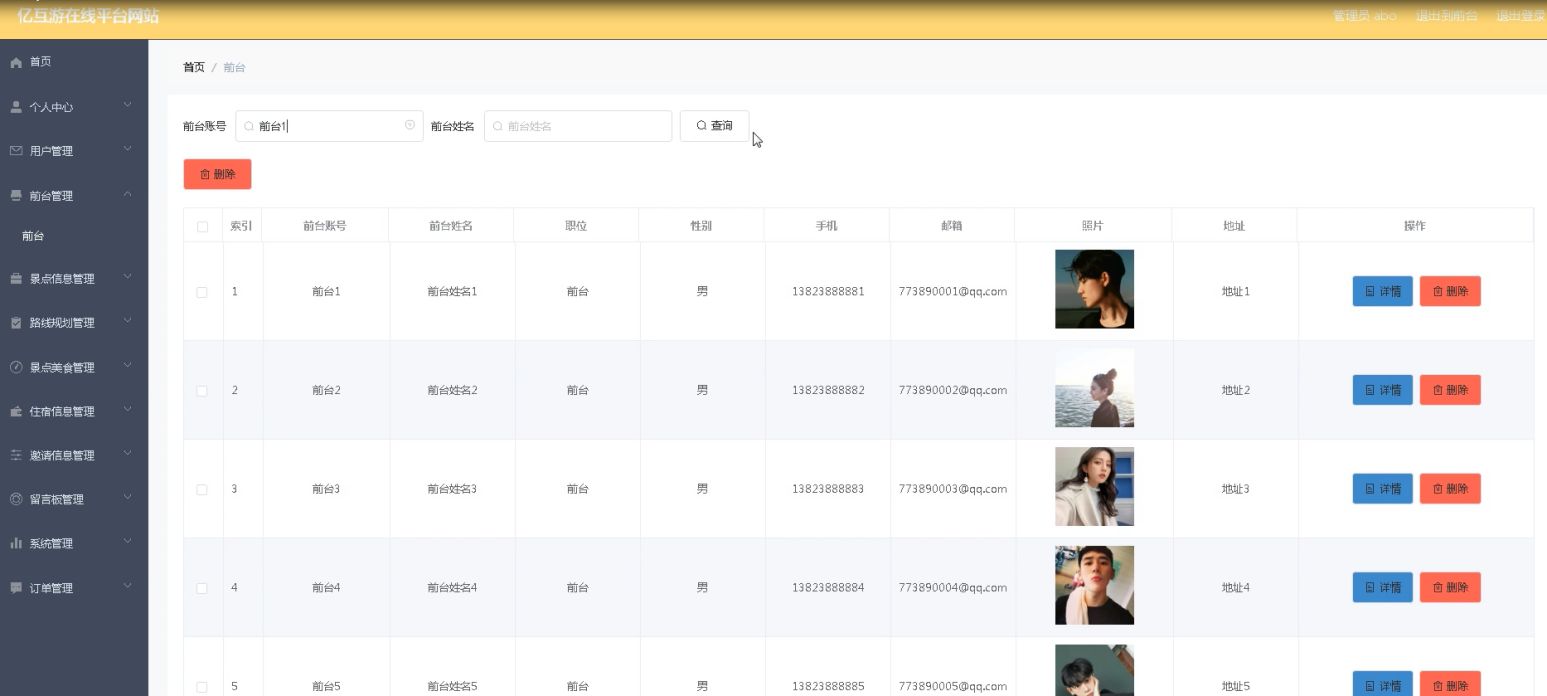Click the 前台账号 column header
Screen dimensions: 1547x696
(325, 226)
